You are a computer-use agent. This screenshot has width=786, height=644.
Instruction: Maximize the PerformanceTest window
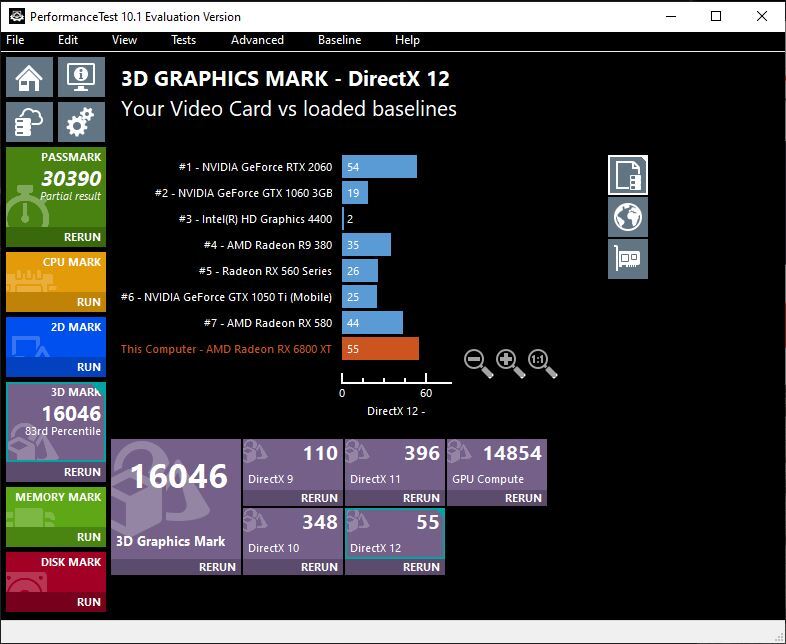point(716,16)
